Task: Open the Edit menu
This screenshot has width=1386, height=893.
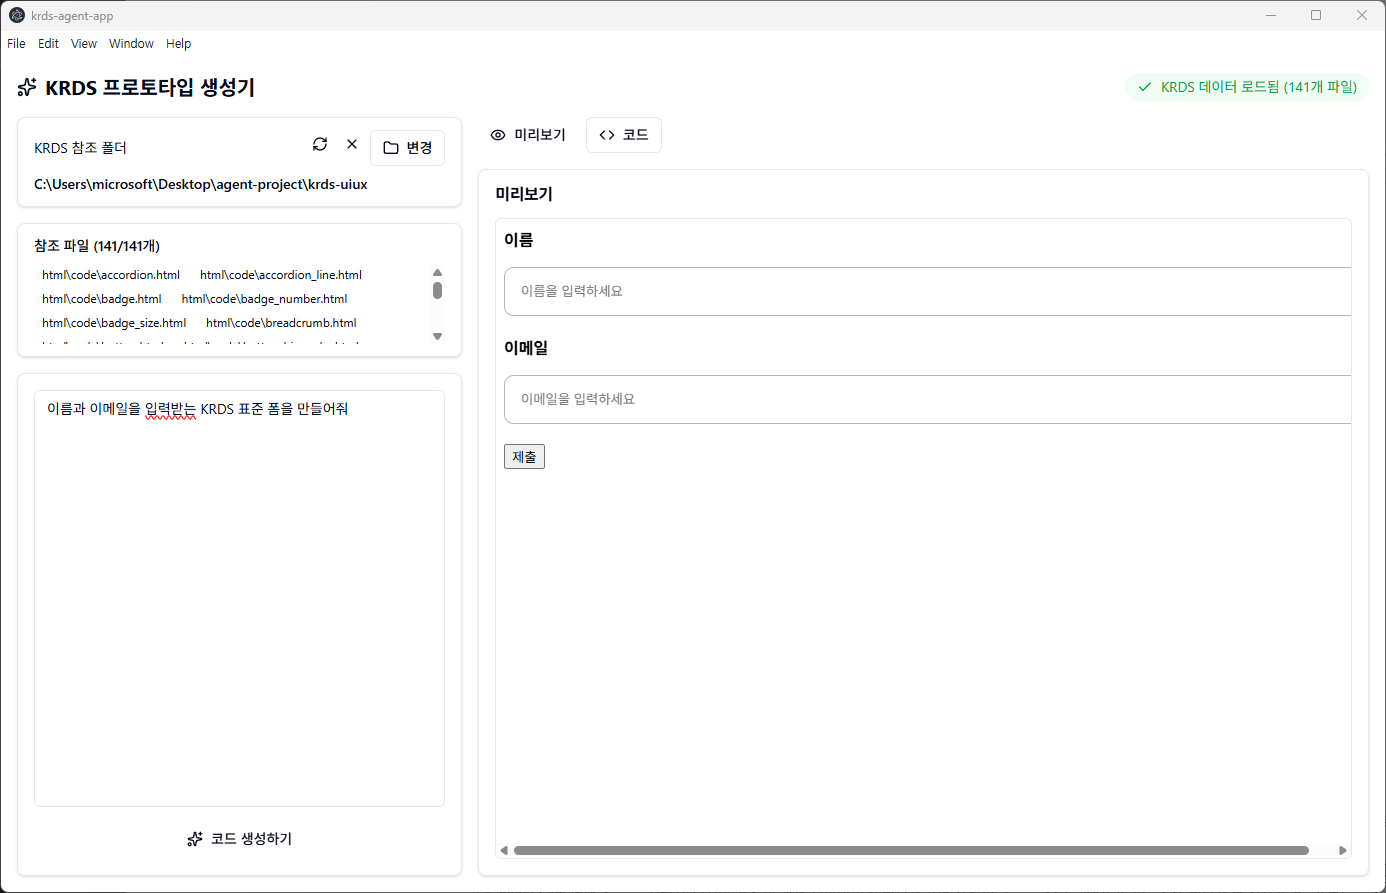Action: [48, 44]
